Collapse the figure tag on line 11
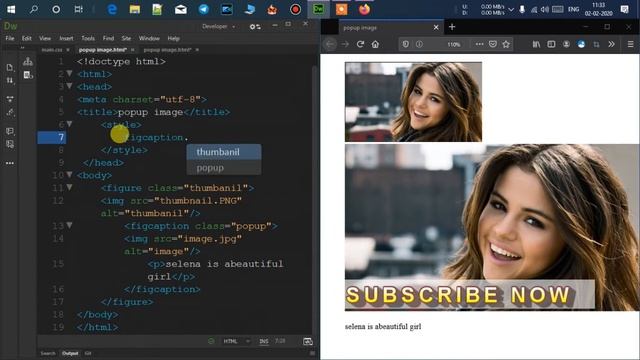Screen dimensions: 640x360 coord(69,187)
